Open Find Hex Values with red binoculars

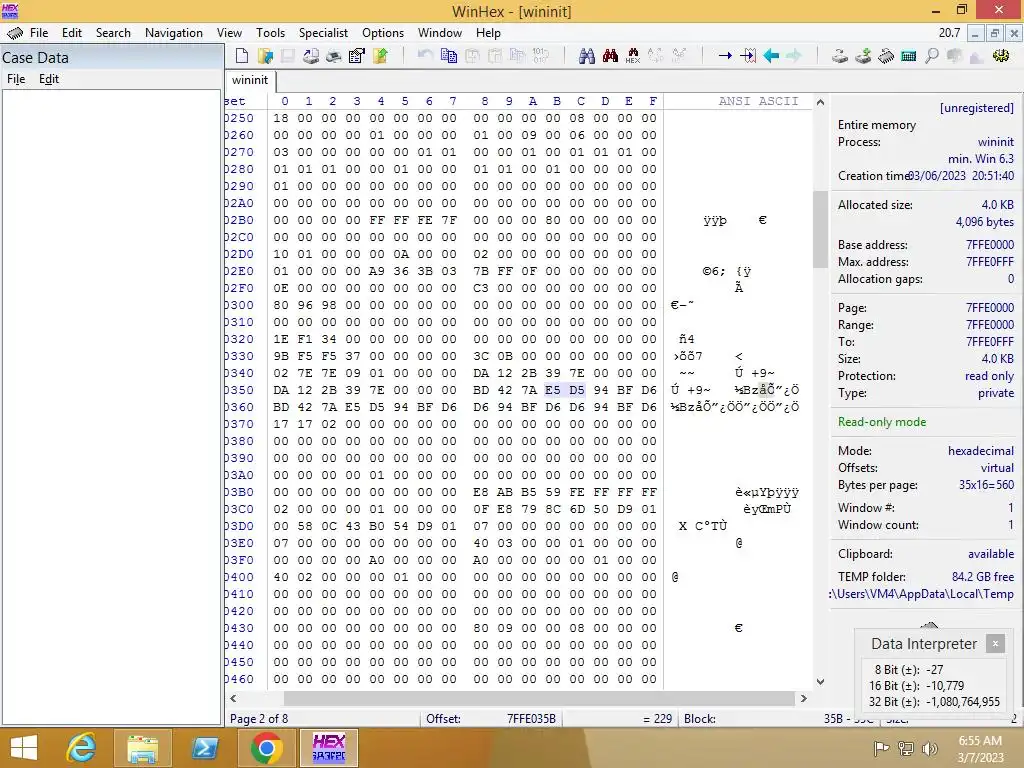point(610,56)
